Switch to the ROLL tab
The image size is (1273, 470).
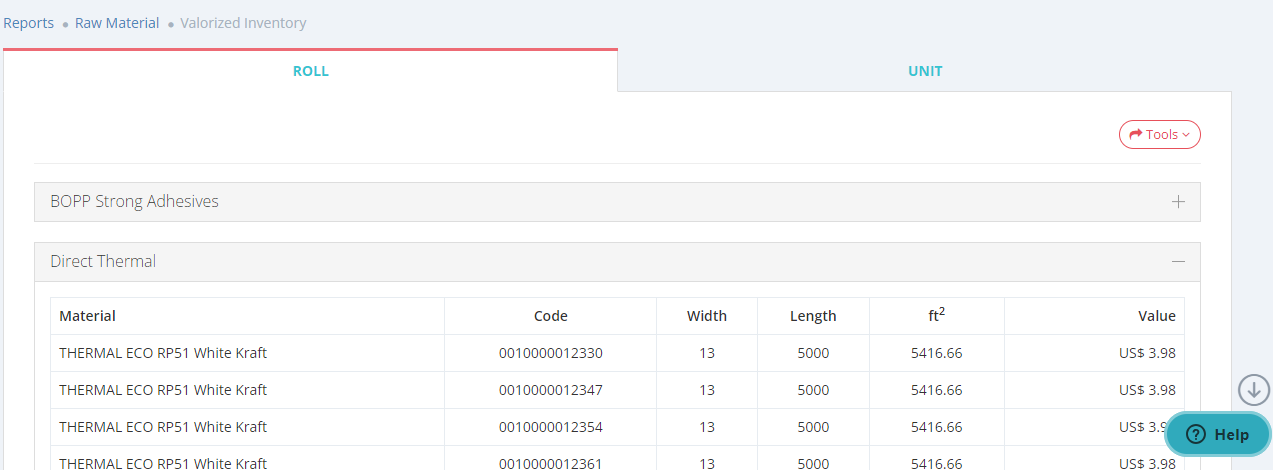tap(310, 71)
